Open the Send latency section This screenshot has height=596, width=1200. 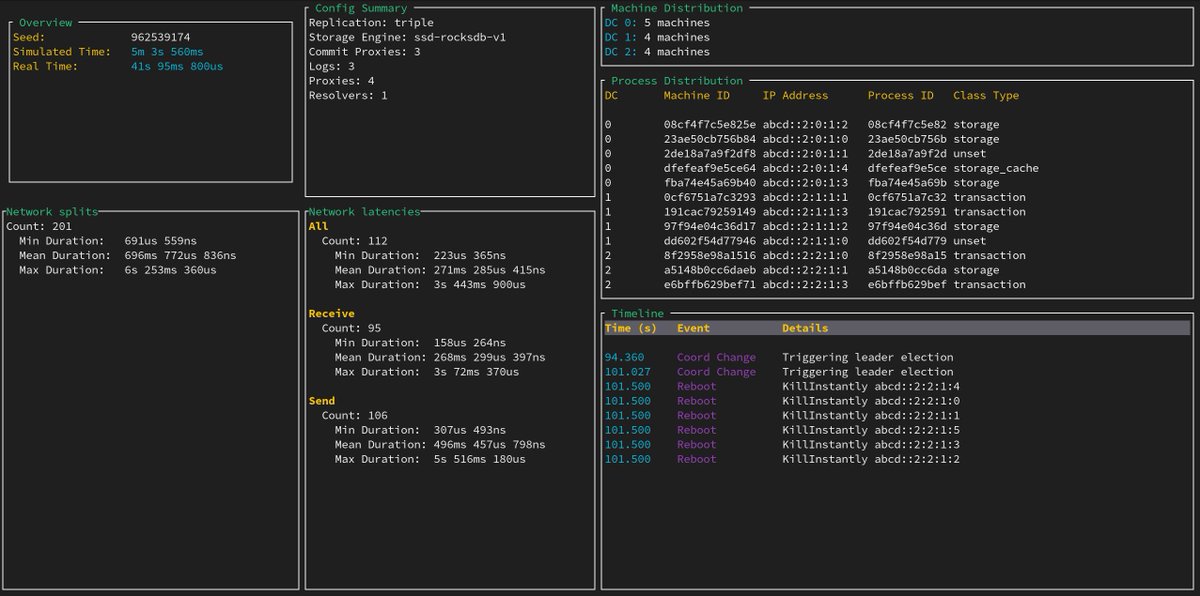321,400
